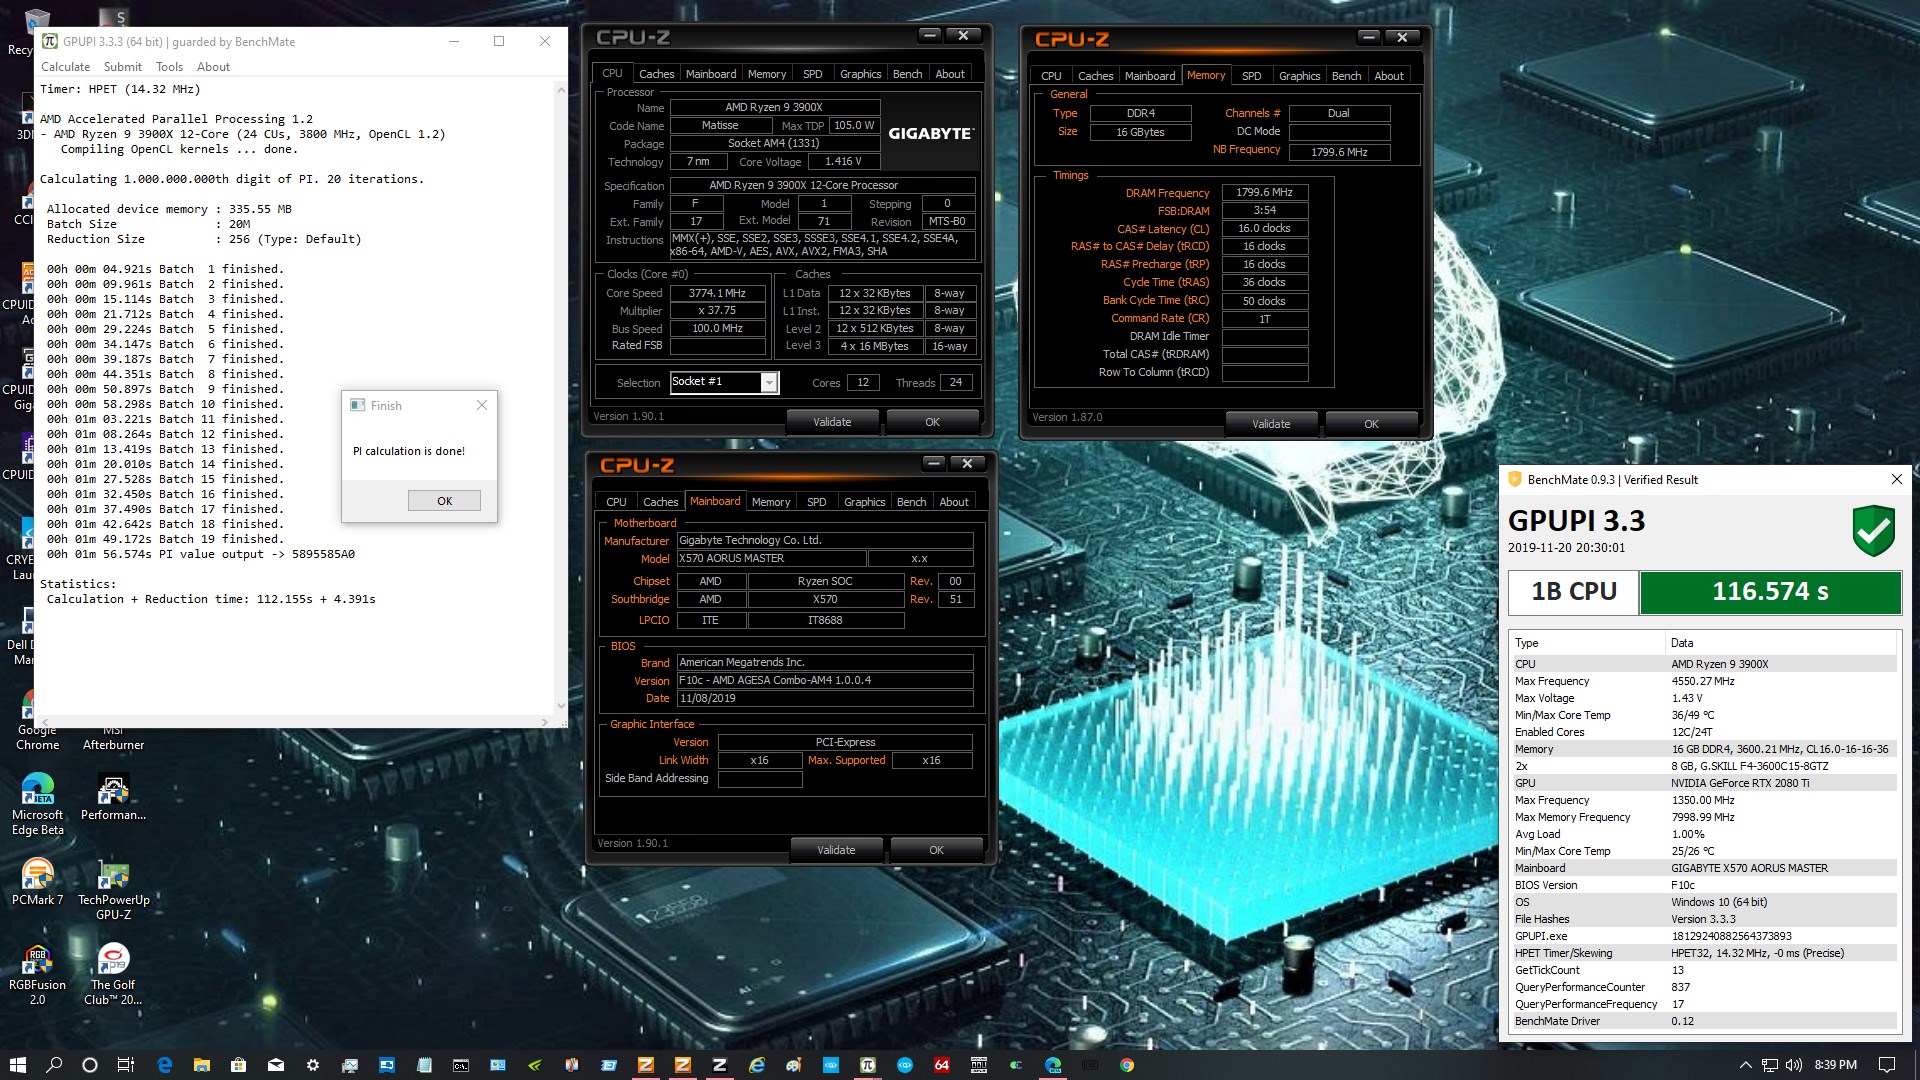Open Microsoft Edge Beta desktop shortcut
Screen dimensions: 1920x1080
(37, 804)
